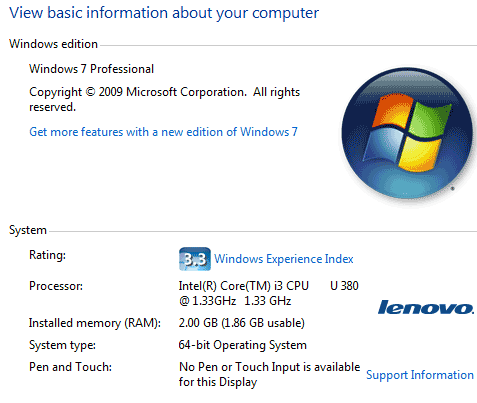Click the Lenovo manufacturer logo
477x403 pixels.
(x=426, y=307)
